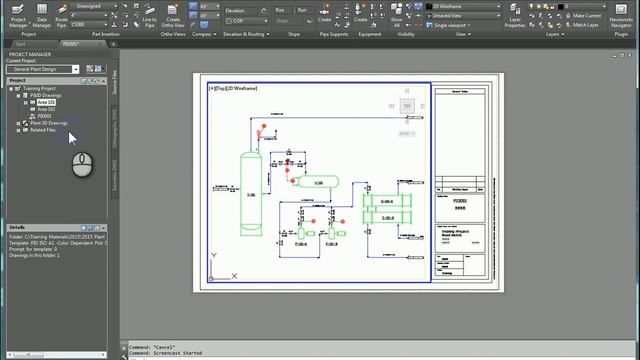Toggle the top compass snap button
The image size is (640, 360).
point(193,6)
